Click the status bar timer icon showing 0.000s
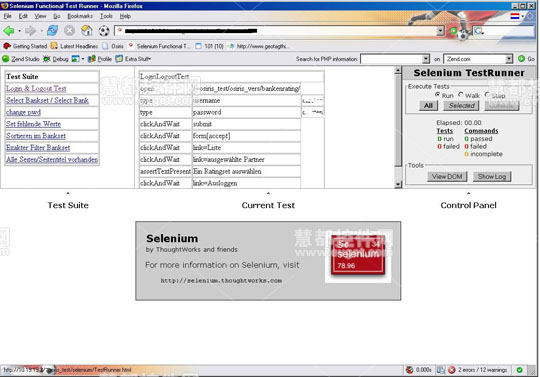Screen dimensions: 540x377 409,370
